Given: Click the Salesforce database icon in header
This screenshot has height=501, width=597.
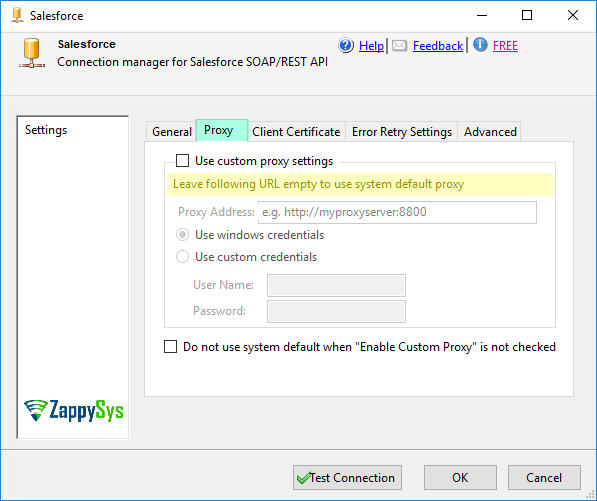Looking at the screenshot, I should tap(32, 53).
